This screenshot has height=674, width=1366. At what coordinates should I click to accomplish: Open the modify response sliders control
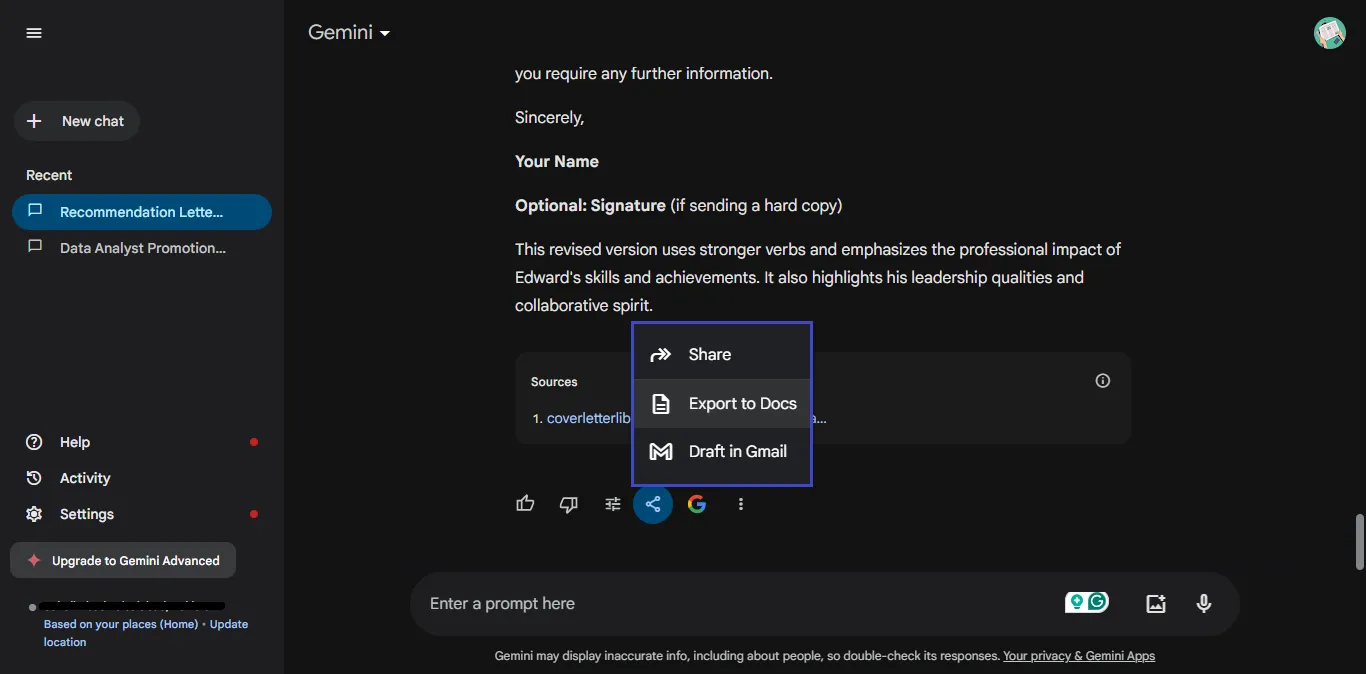point(613,503)
